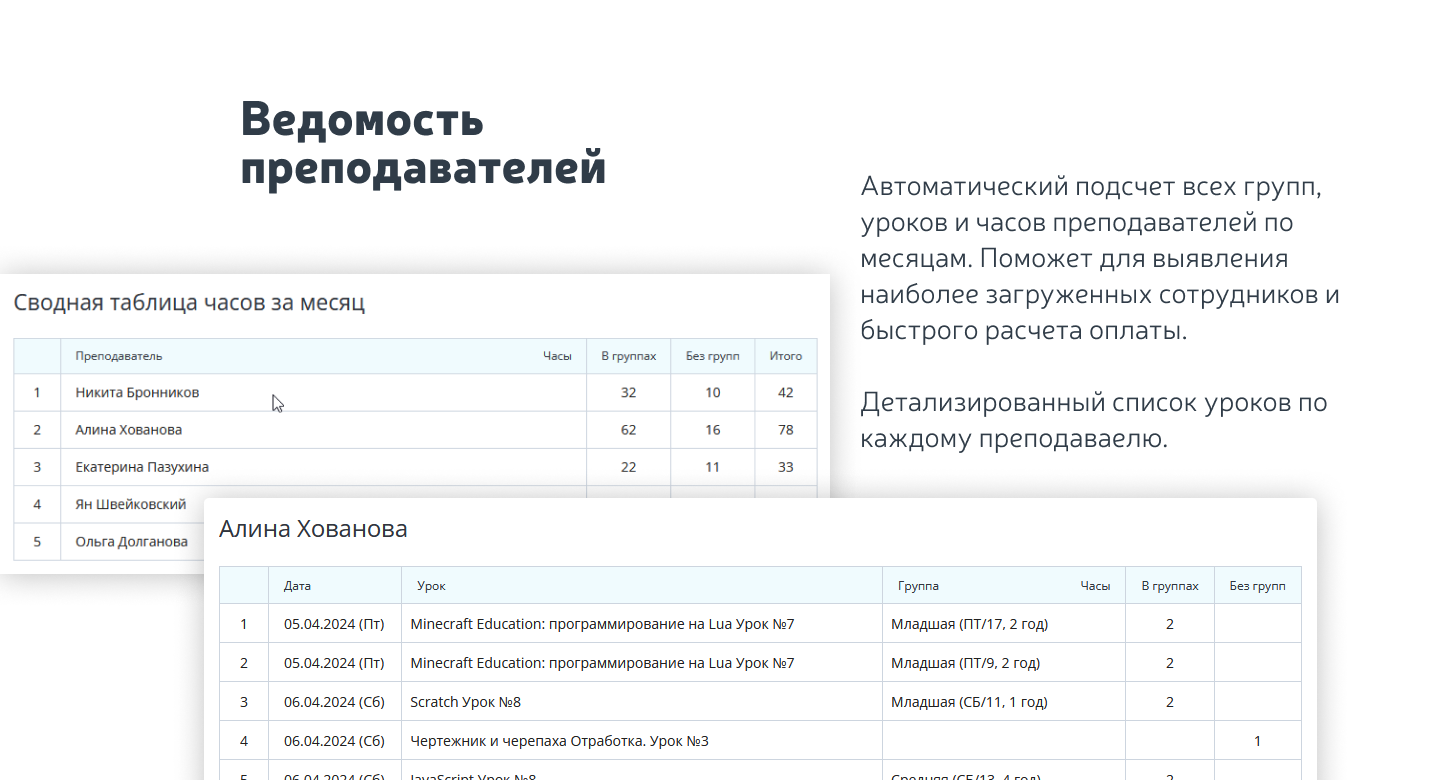Image resolution: width=1440 pixels, height=780 pixels.
Task: Click "Дата" column header in the detail table
Action: click(297, 586)
